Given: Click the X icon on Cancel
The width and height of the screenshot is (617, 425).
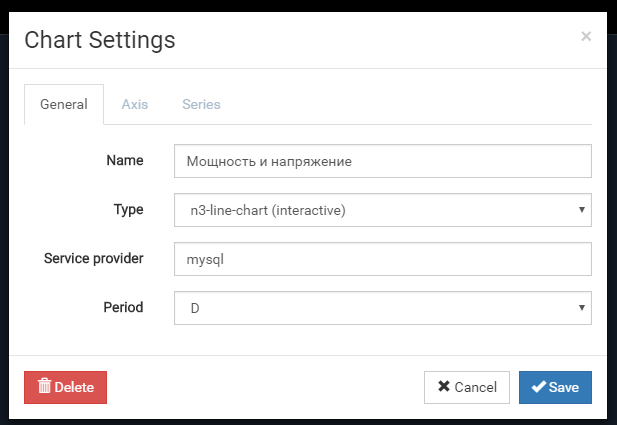Looking at the screenshot, I should pyautogui.click(x=443, y=387).
